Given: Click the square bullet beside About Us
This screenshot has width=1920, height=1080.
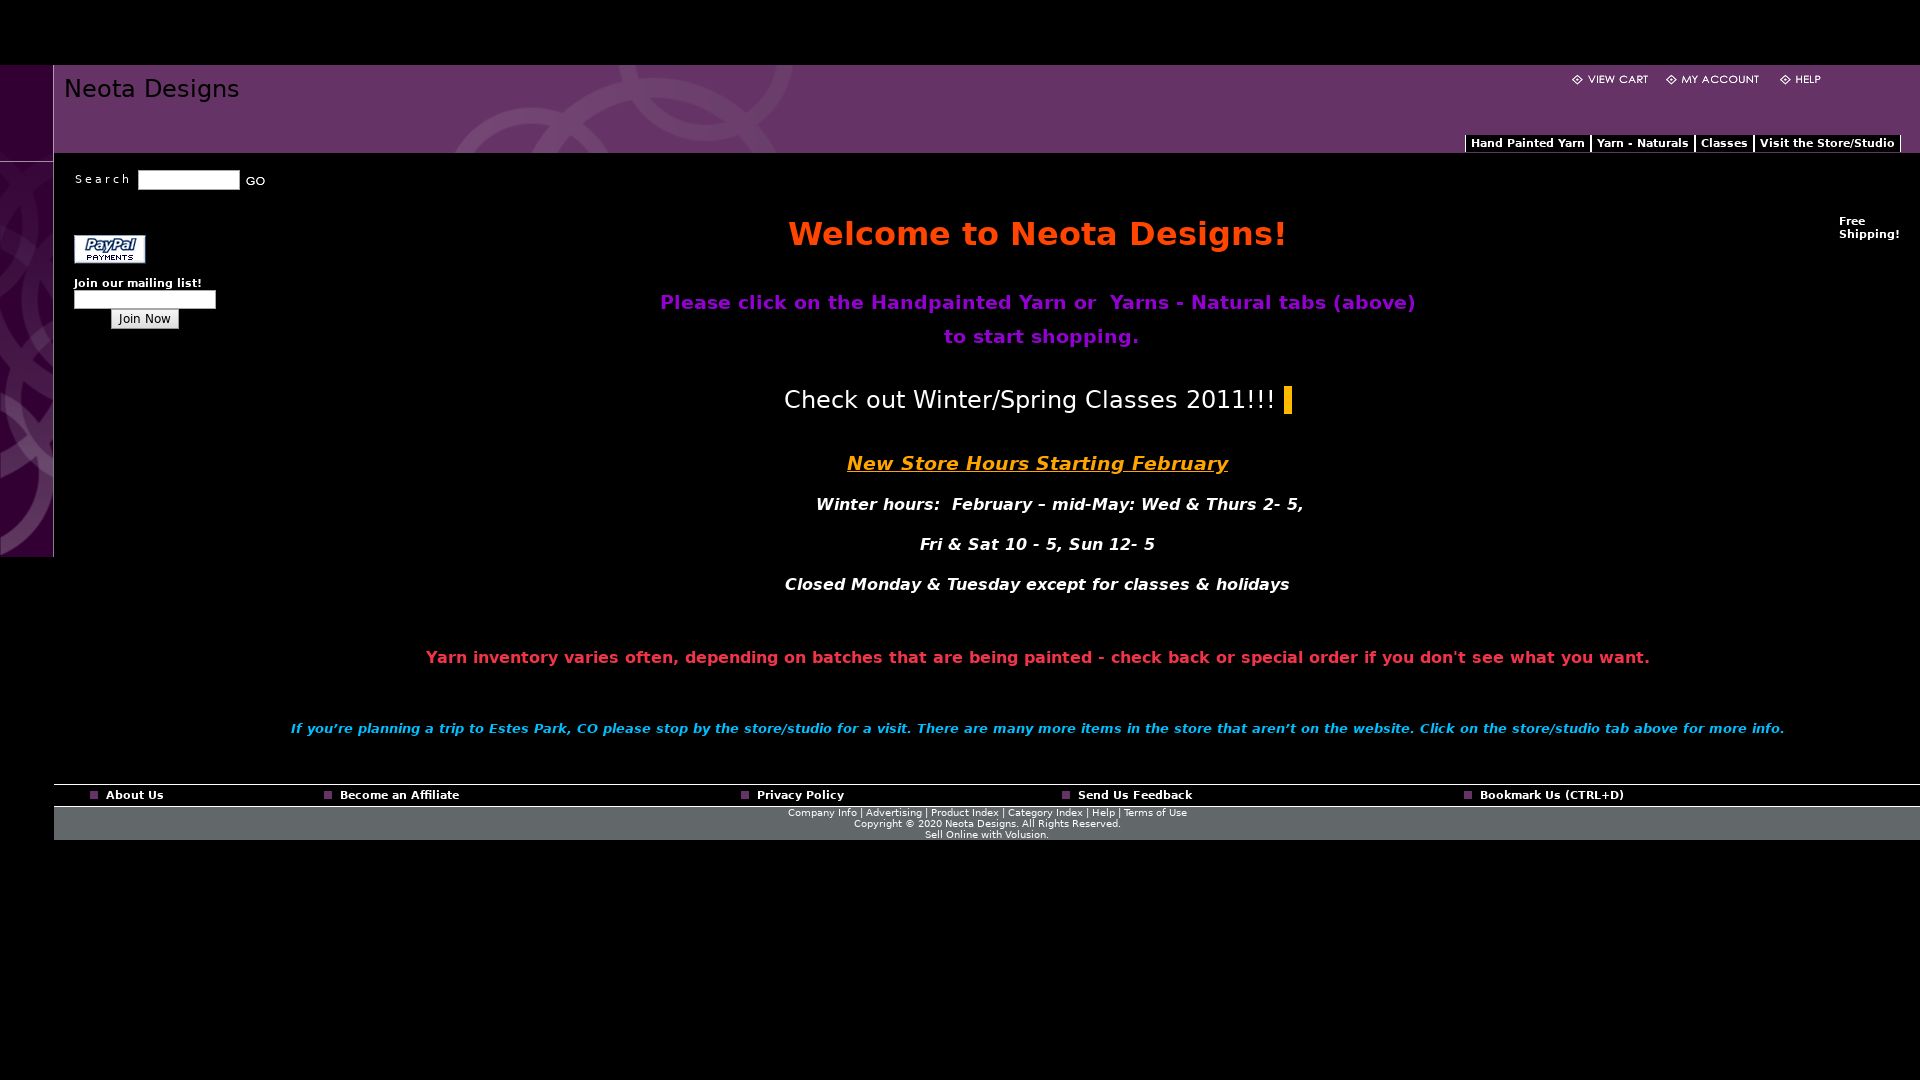Looking at the screenshot, I should tap(94, 796).
